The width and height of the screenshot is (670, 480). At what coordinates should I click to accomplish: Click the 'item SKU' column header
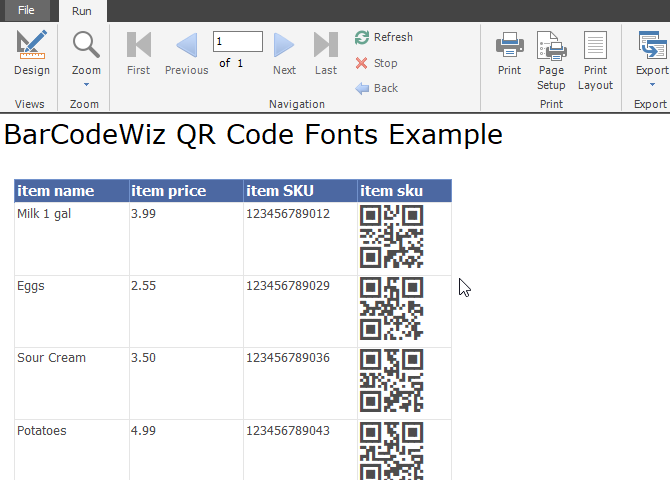tap(300, 191)
